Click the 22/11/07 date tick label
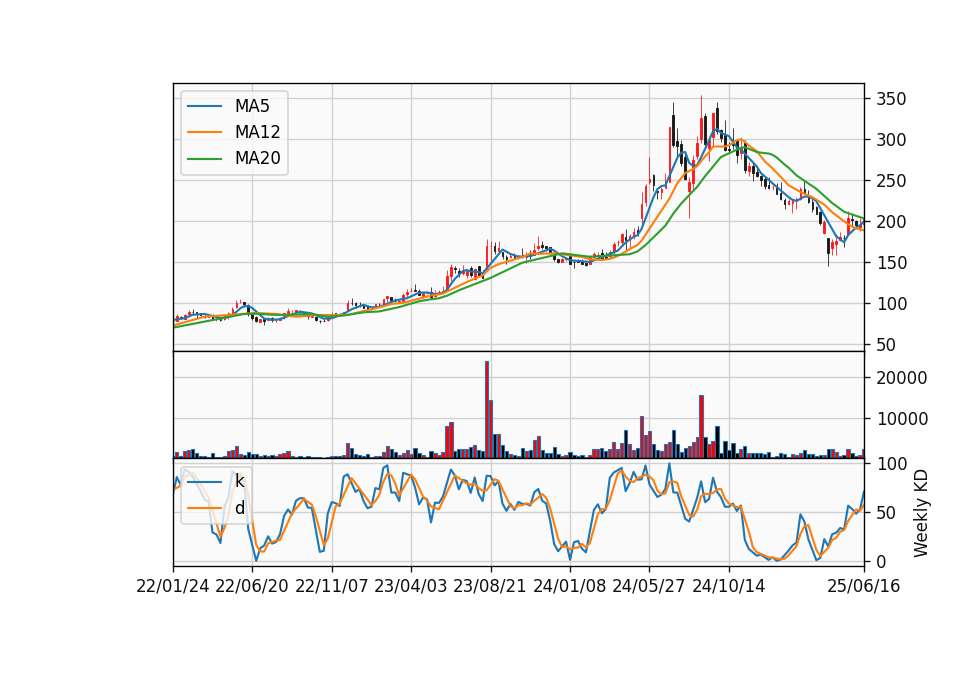 point(332,586)
